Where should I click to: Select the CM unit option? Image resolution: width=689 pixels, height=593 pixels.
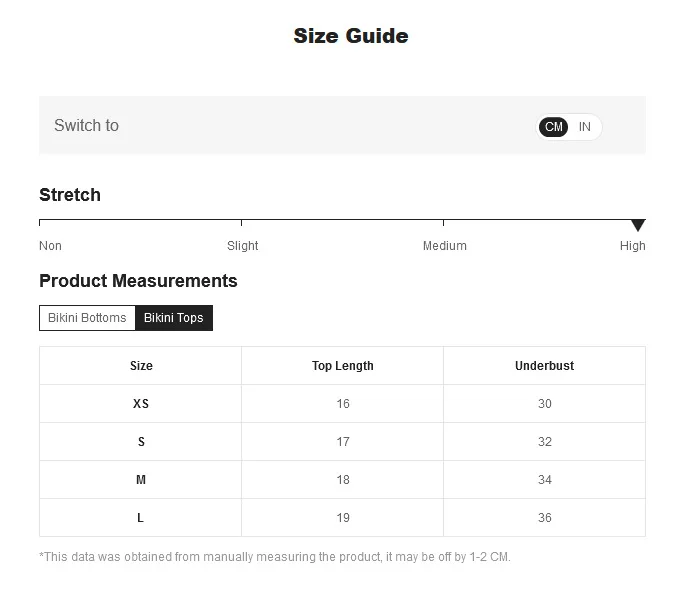[x=554, y=127]
